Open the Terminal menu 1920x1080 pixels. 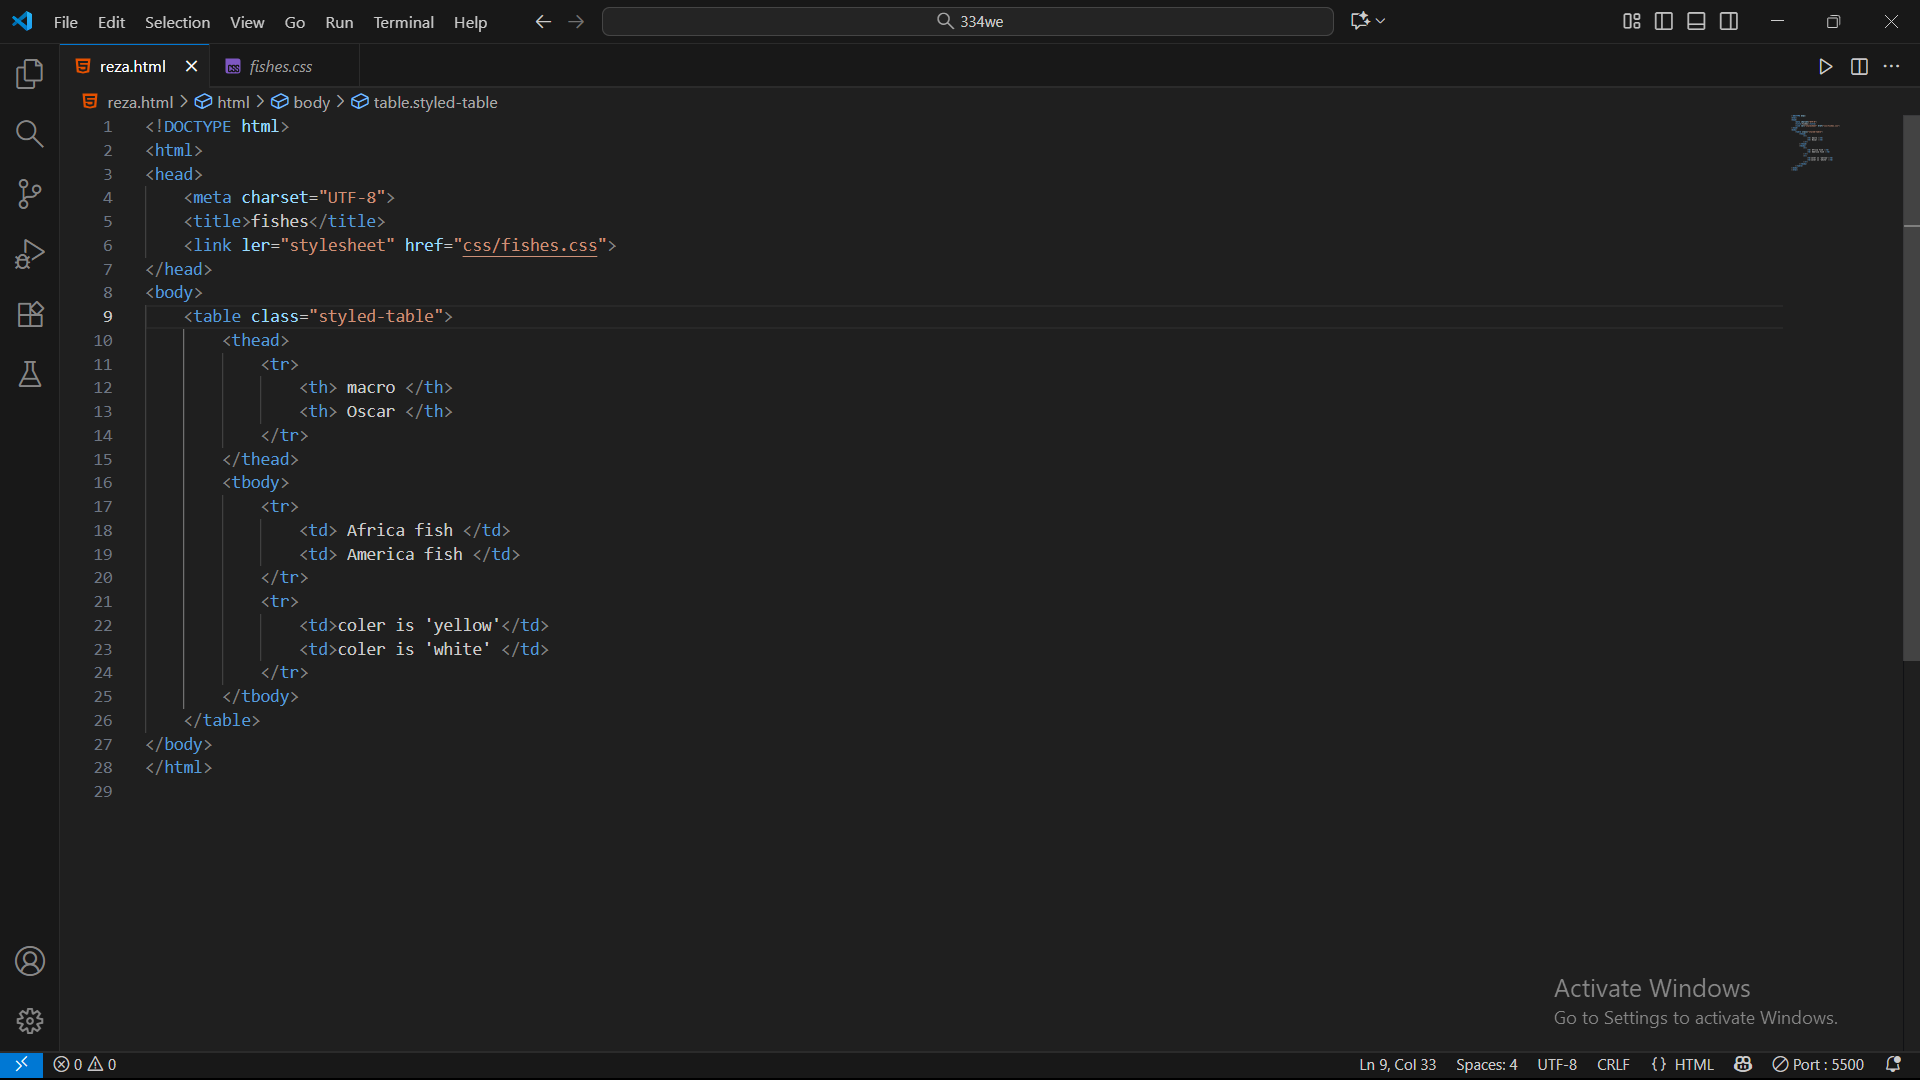(x=403, y=22)
